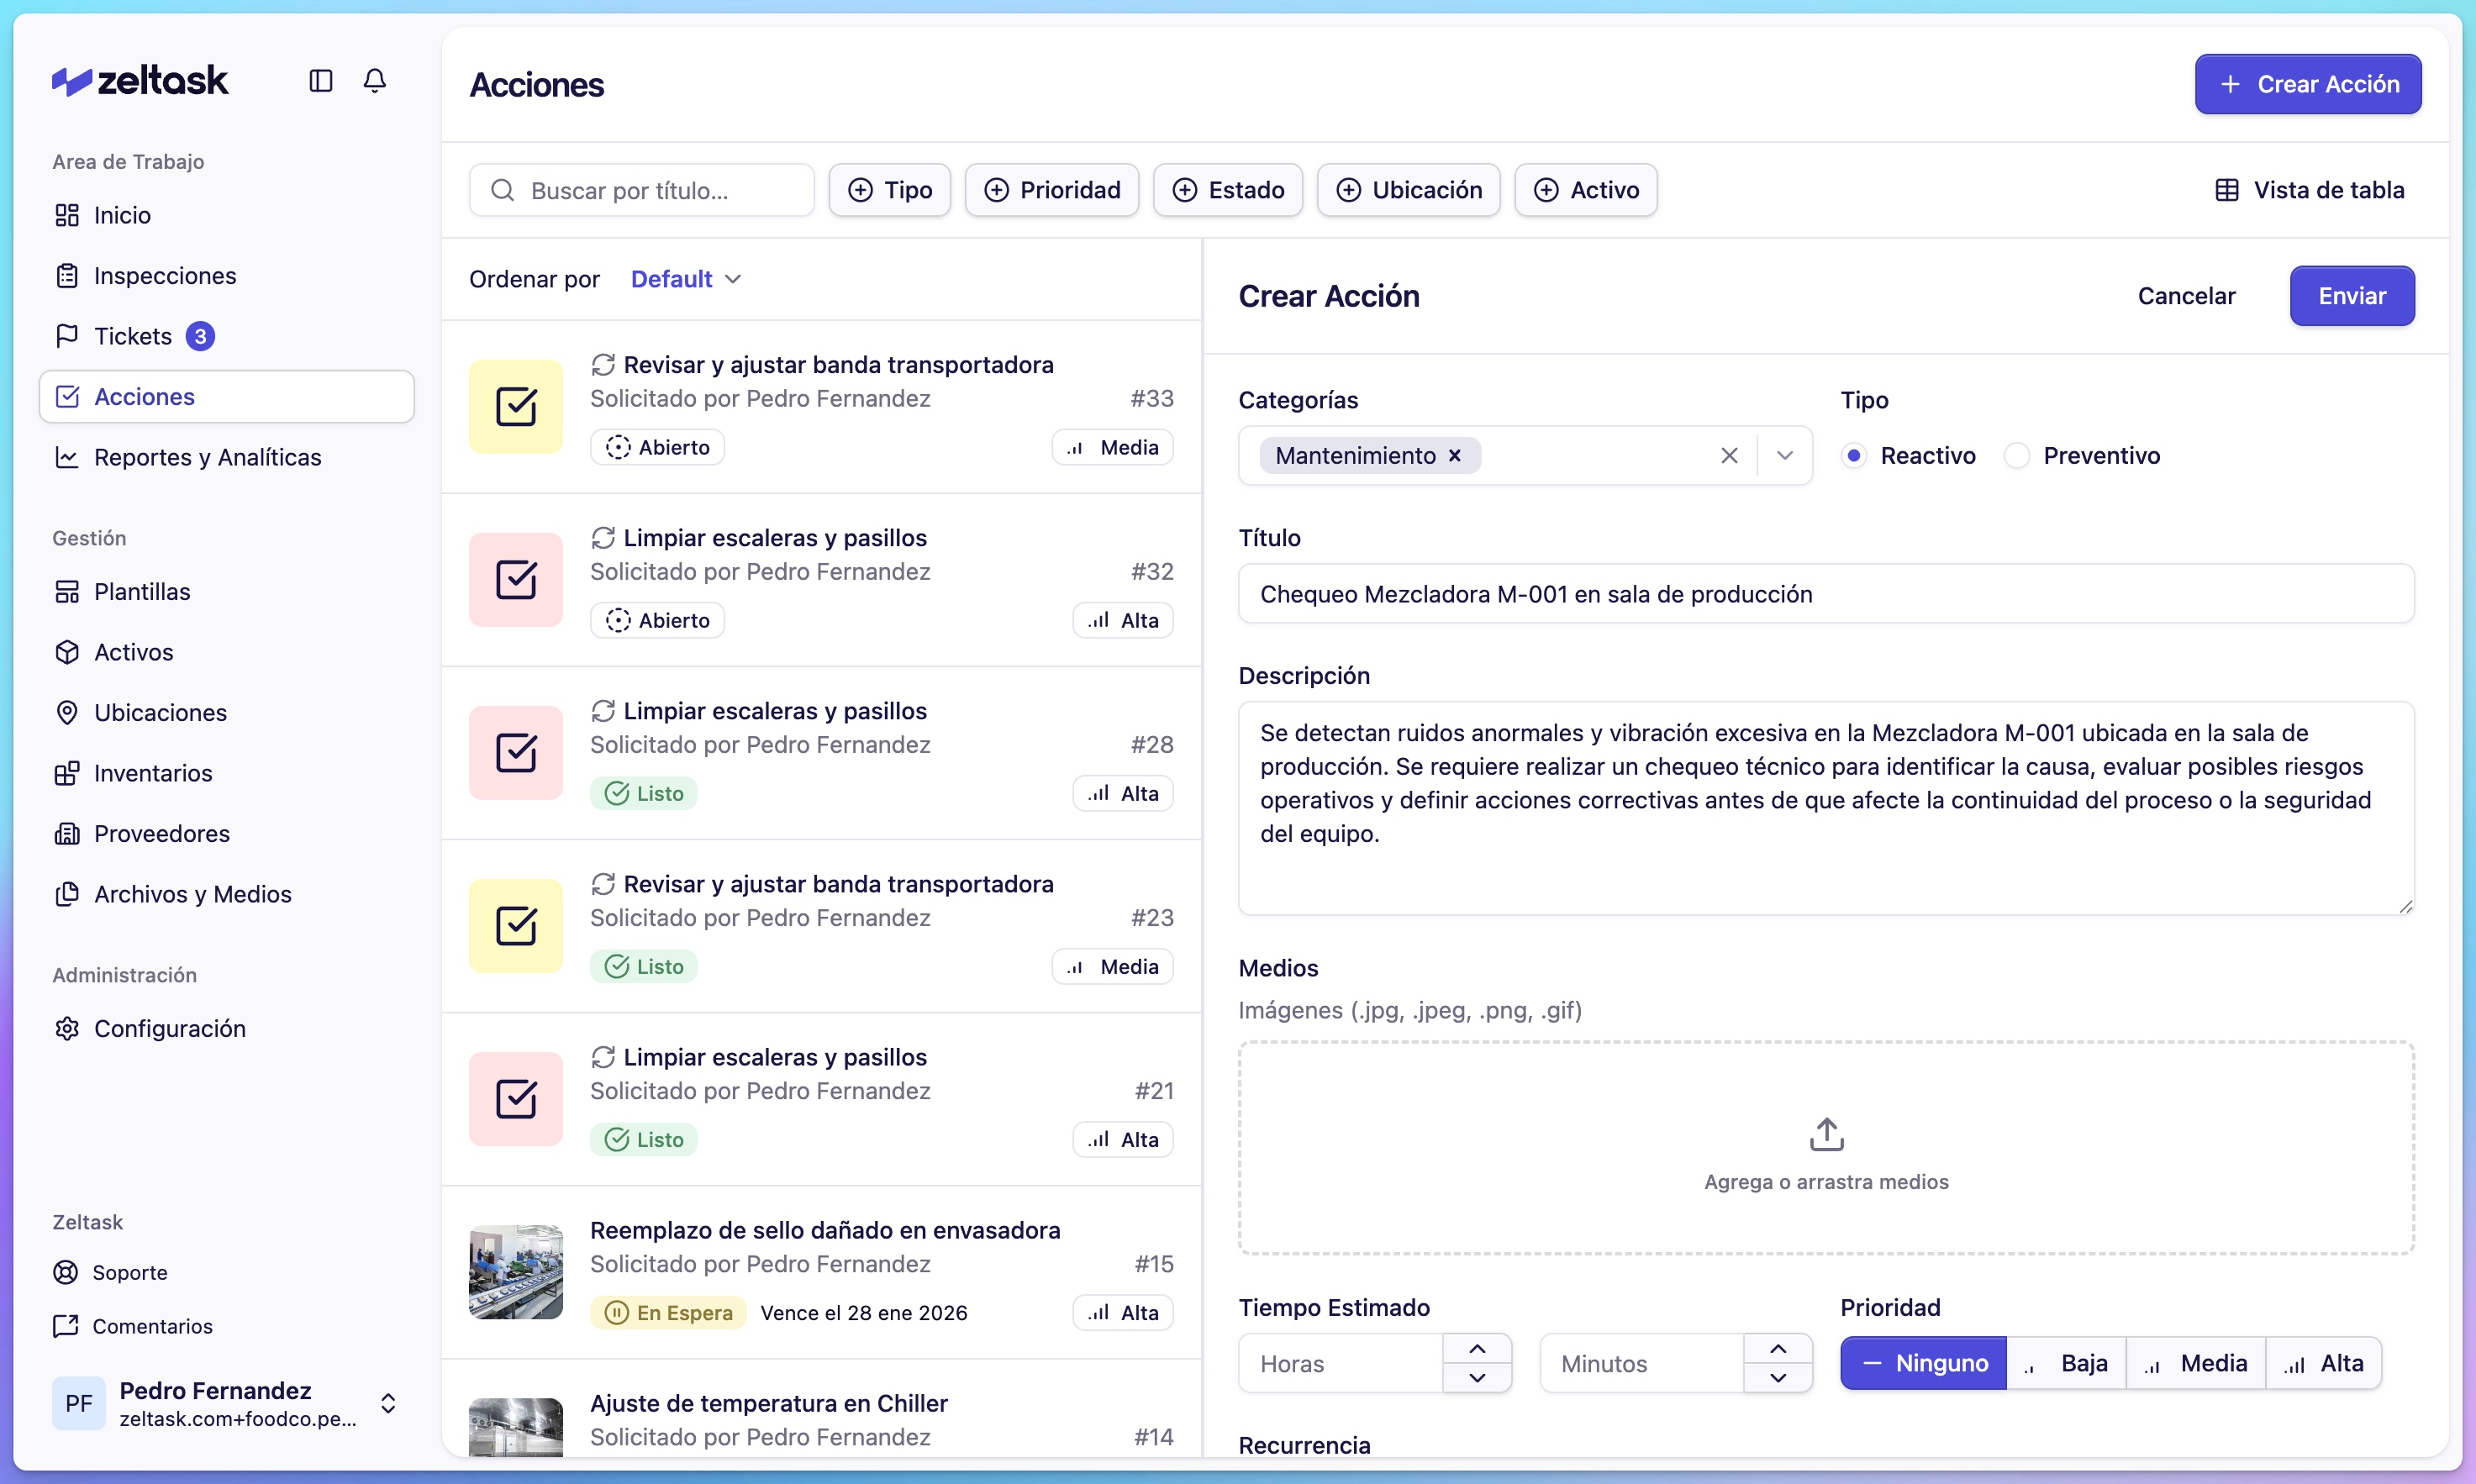Open notifications via the bell icon

tap(375, 81)
